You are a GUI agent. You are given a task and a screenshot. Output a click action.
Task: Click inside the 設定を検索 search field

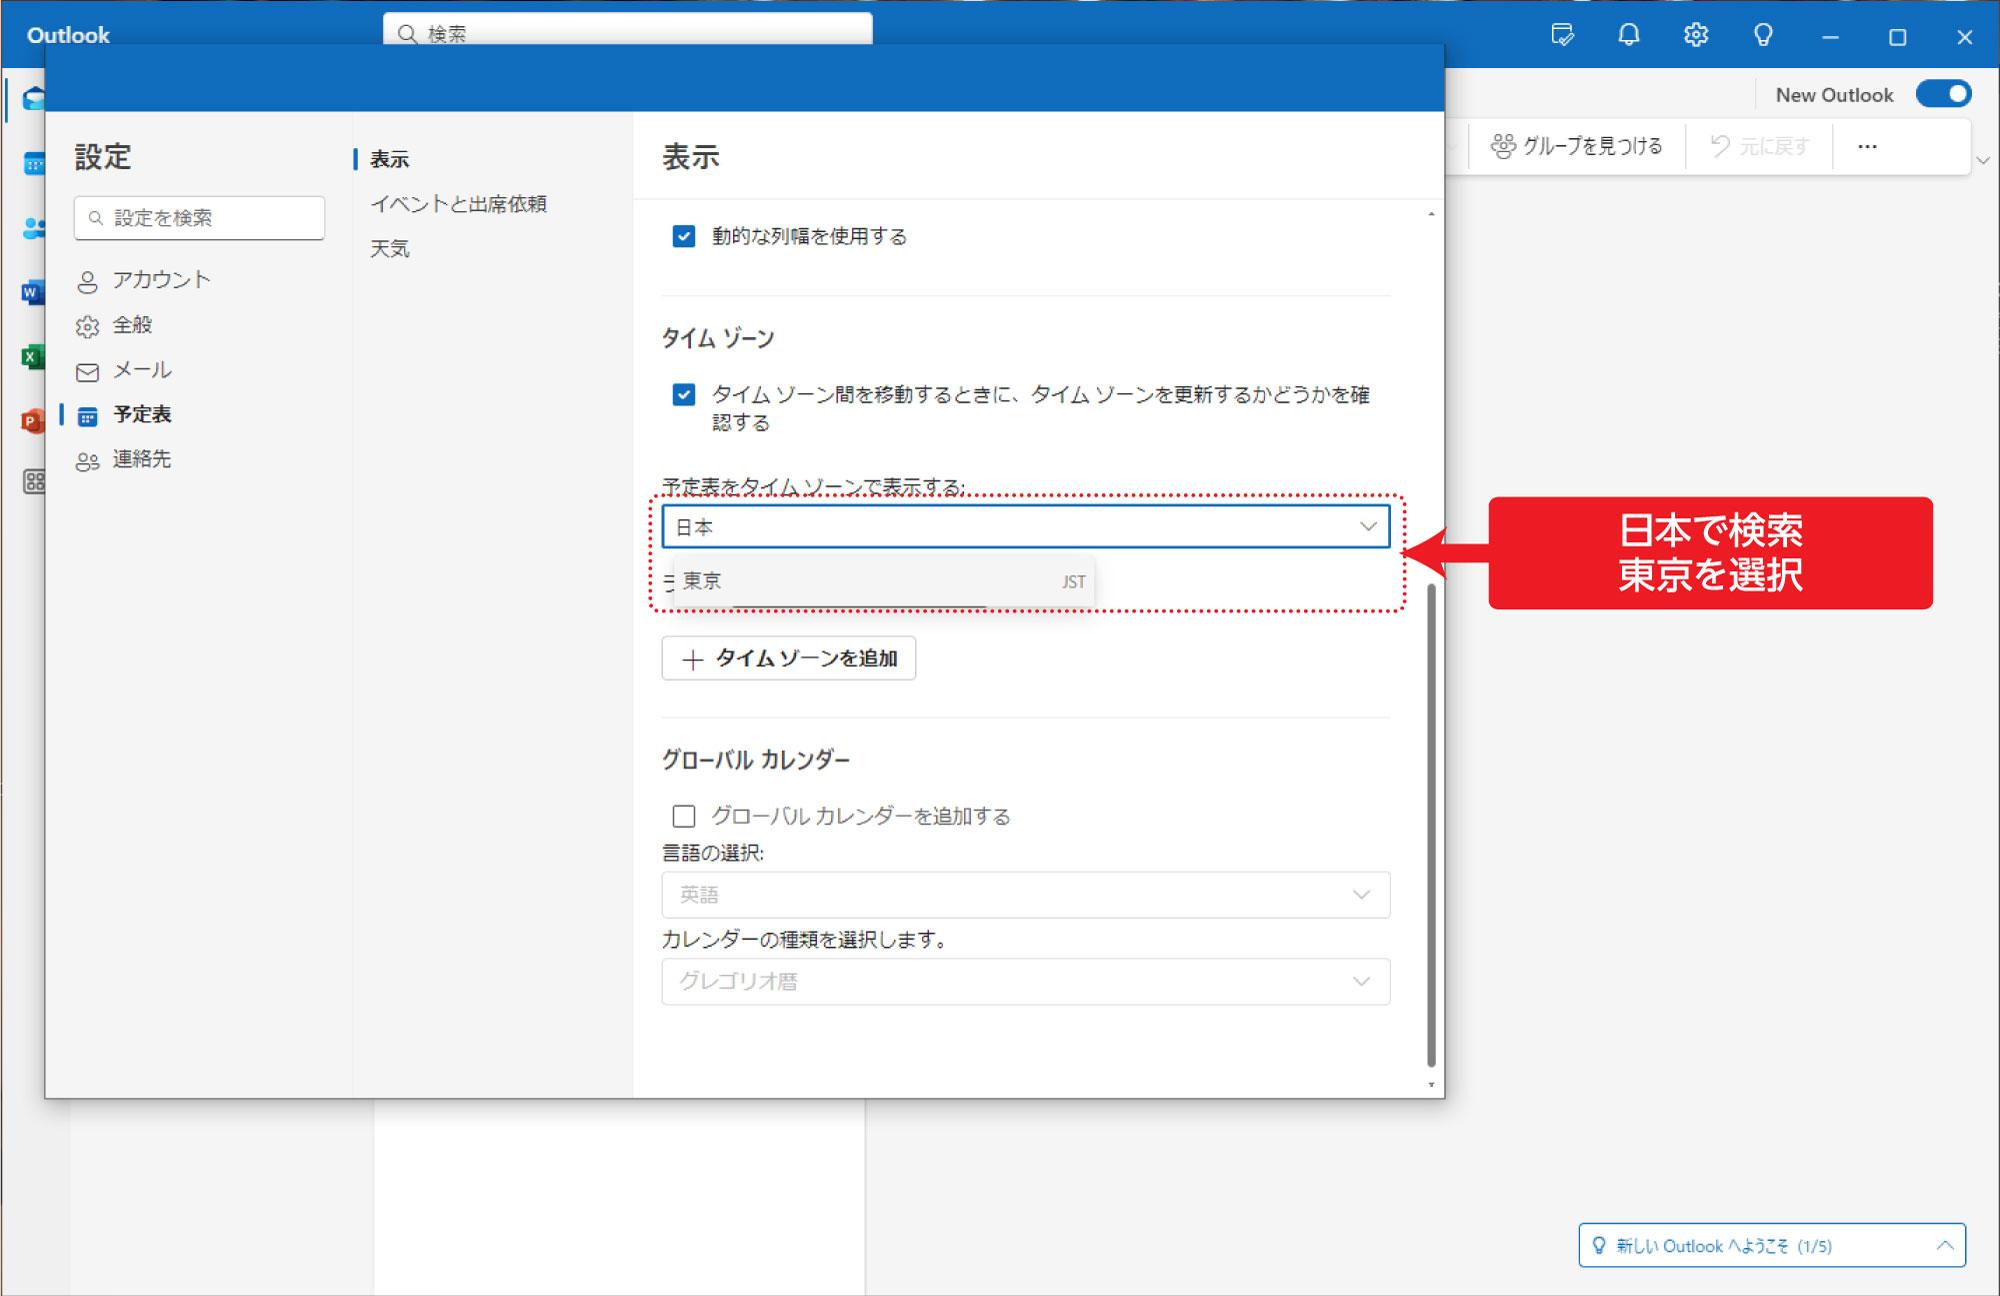[x=199, y=218]
